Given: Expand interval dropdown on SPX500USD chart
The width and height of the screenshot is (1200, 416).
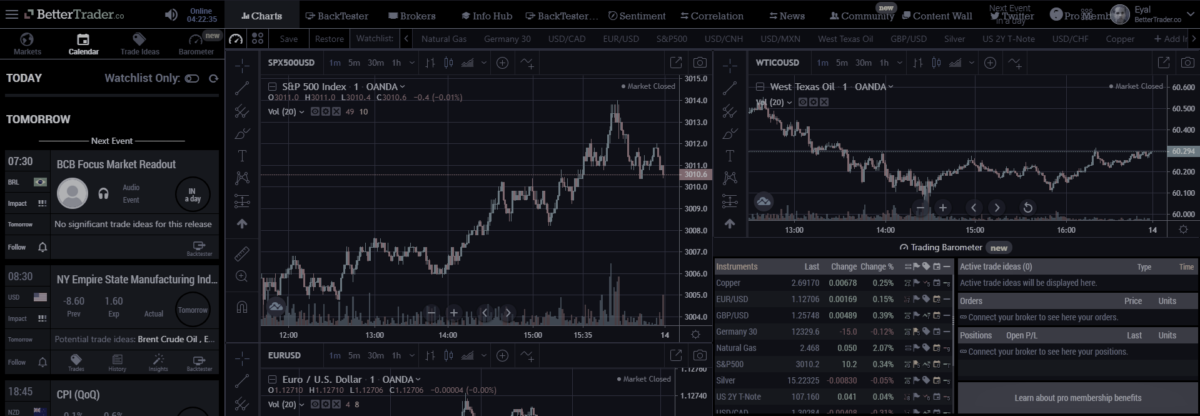Looking at the screenshot, I should [413, 62].
